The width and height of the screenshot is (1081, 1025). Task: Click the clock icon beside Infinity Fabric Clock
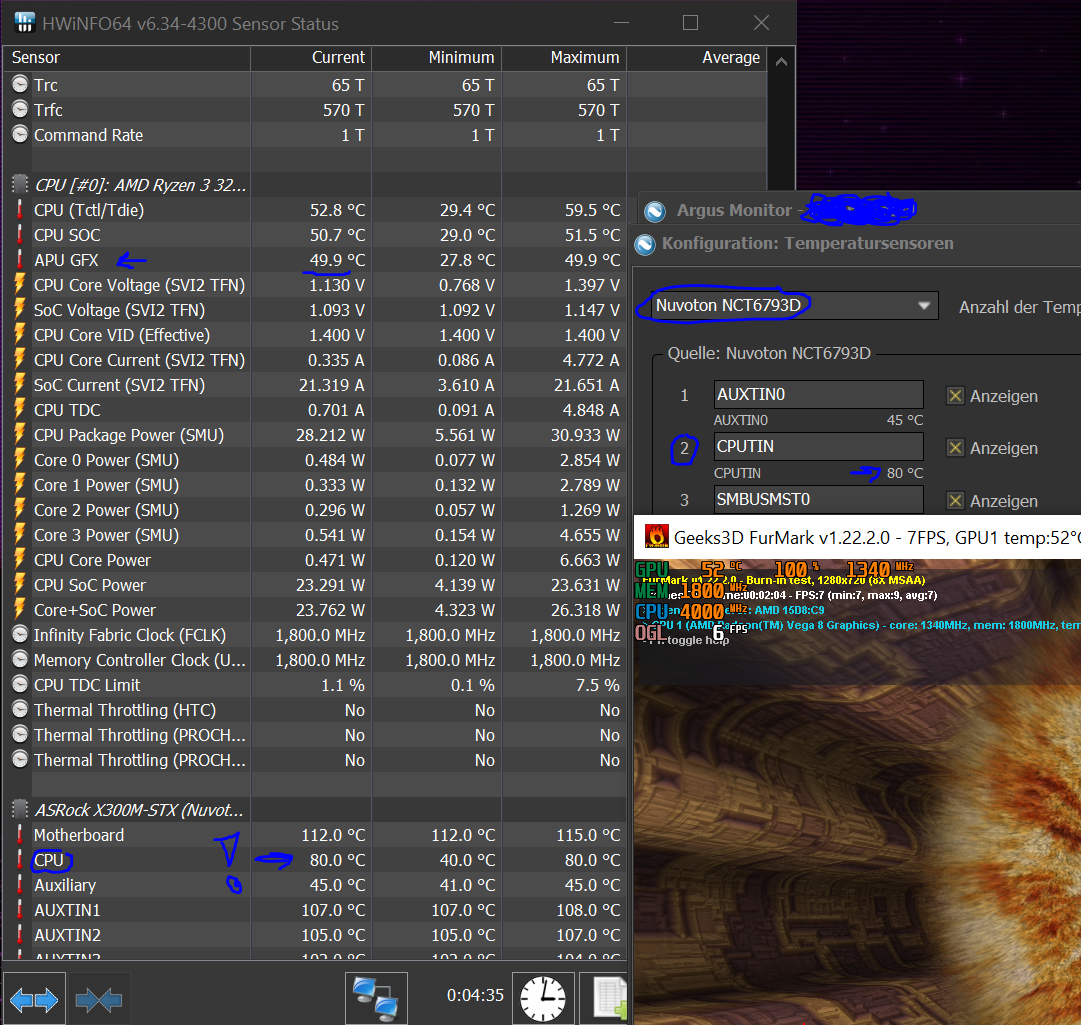pos(20,635)
